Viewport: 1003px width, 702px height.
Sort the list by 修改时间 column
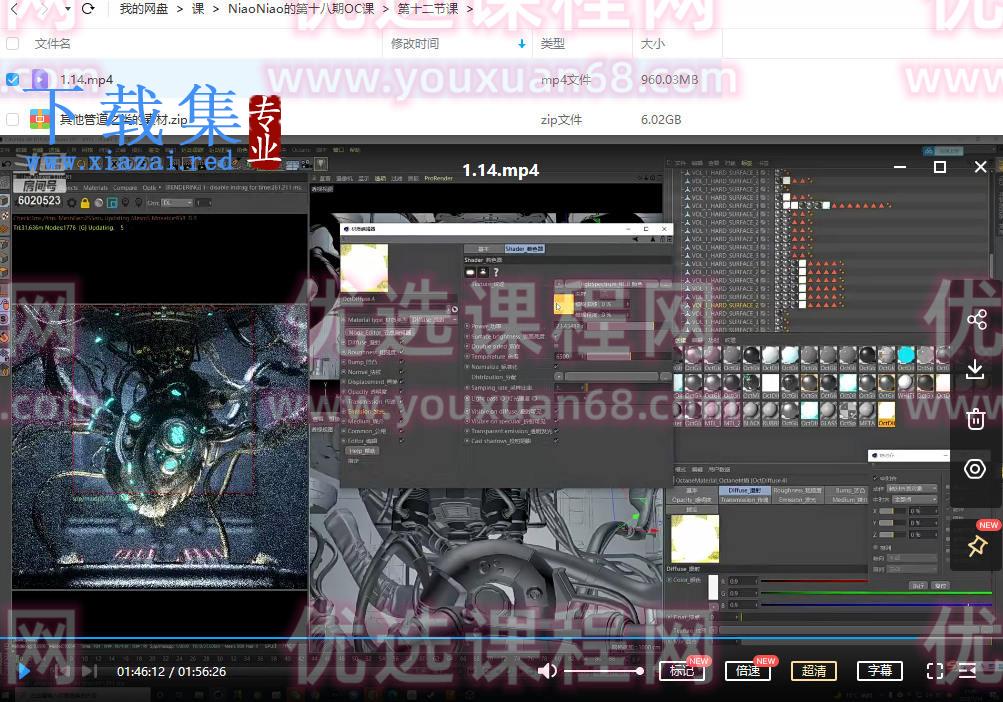coord(415,44)
